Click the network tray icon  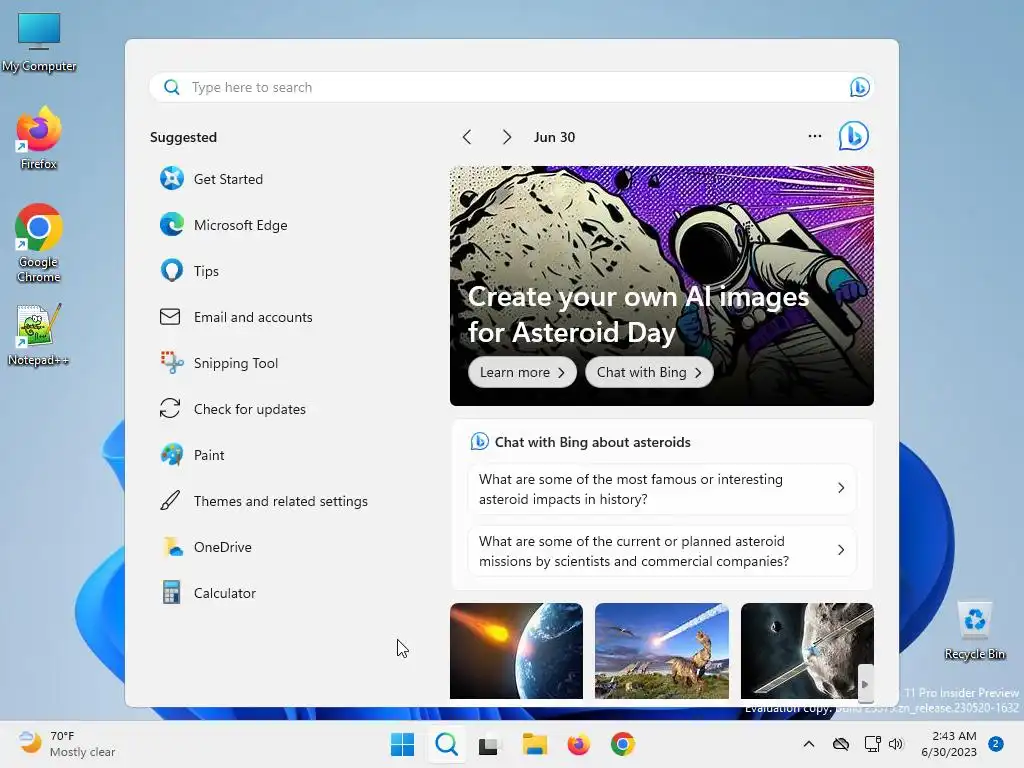click(x=872, y=744)
